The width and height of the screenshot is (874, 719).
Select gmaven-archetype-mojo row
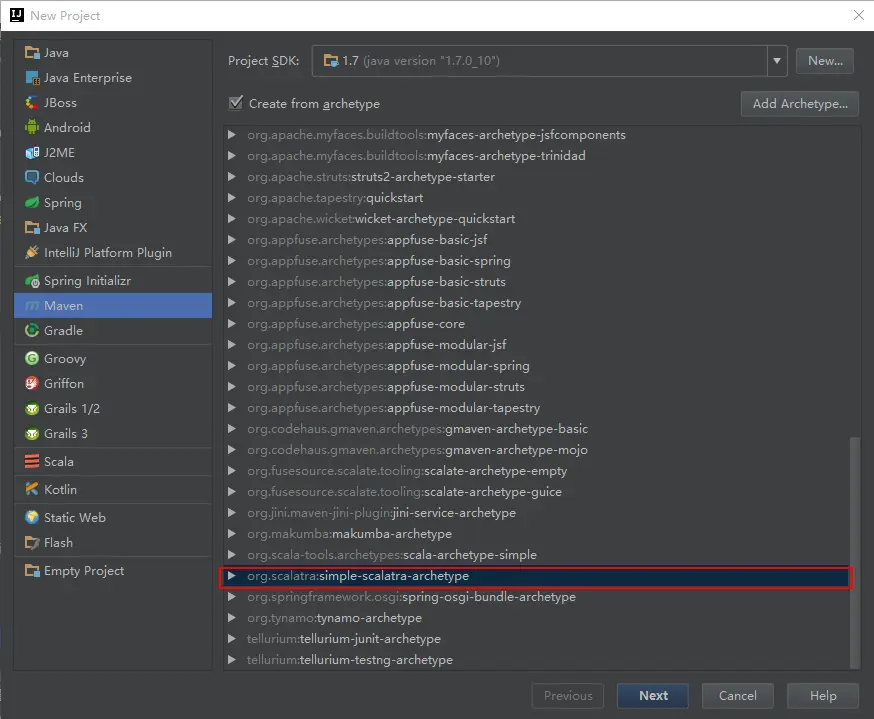point(537,450)
